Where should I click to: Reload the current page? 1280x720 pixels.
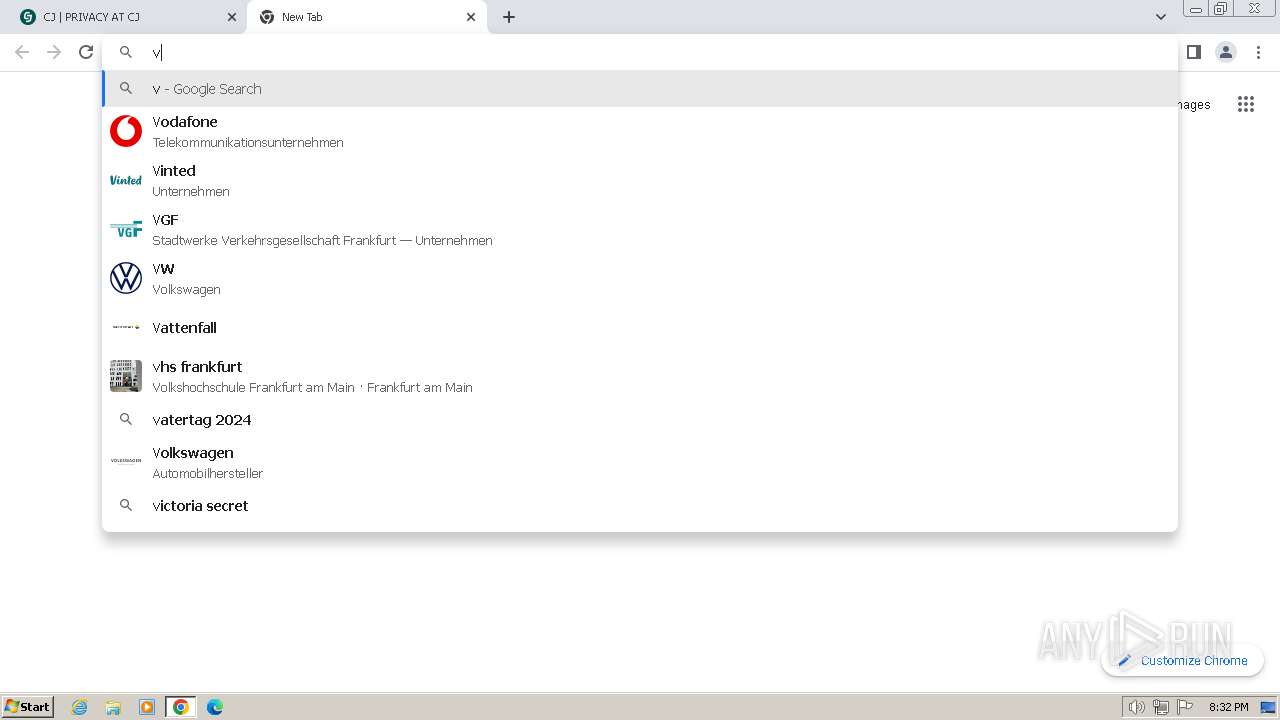(86, 52)
